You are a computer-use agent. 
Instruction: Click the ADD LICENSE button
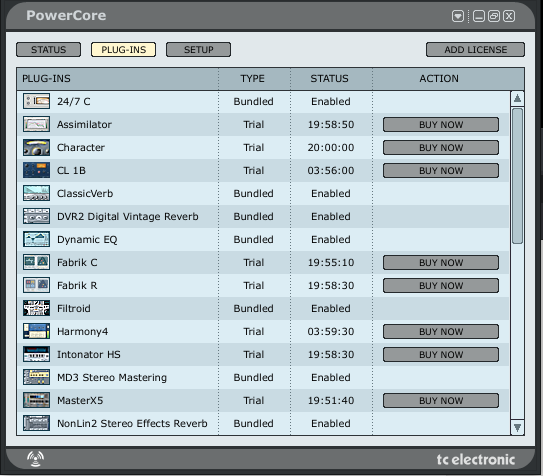(x=475, y=50)
